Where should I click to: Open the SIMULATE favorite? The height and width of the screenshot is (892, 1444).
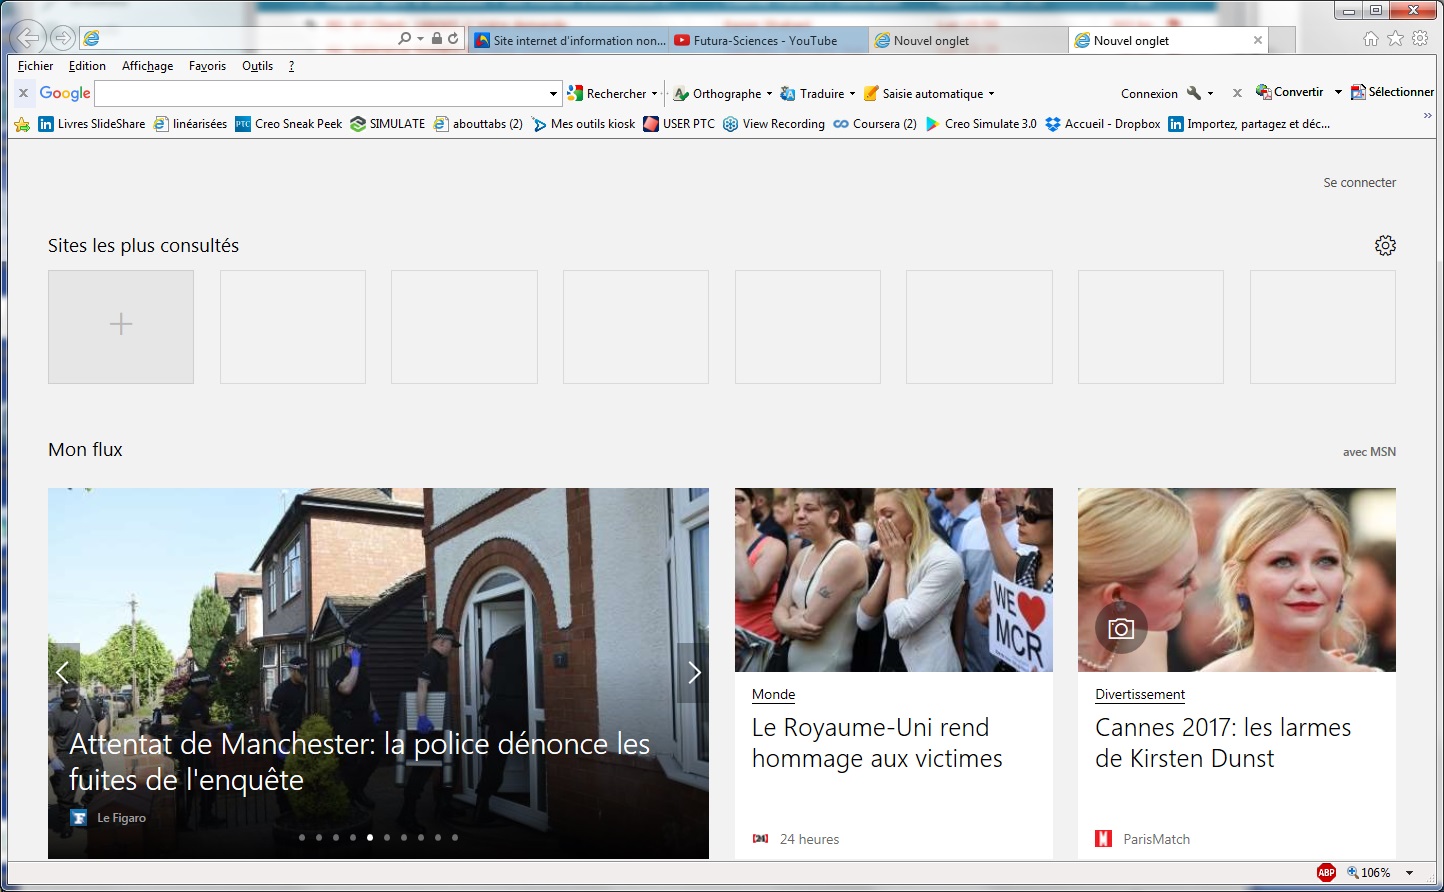(x=388, y=124)
